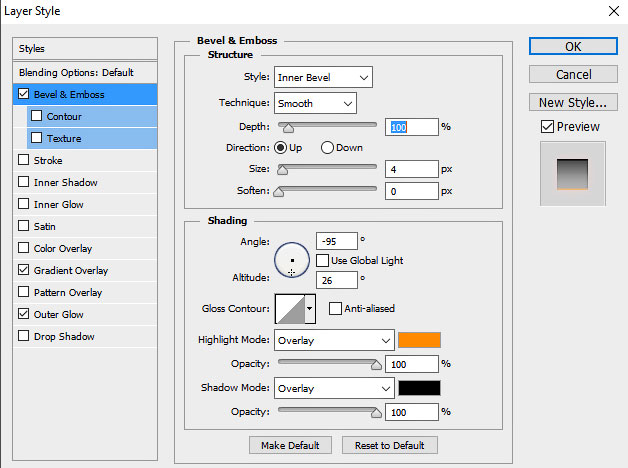
Task: Click the Altitude value field
Action: pyautogui.click(x=336, y=280)
